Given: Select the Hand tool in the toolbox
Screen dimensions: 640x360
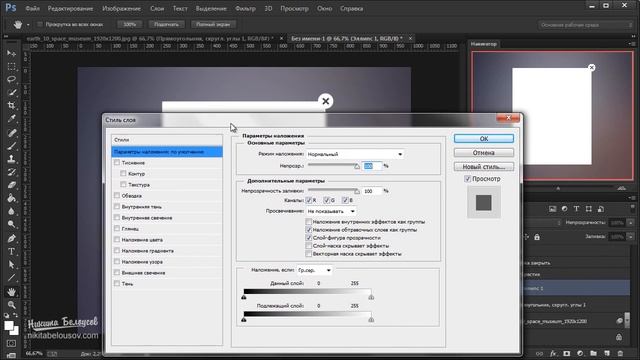Looking at the screenshot, I should coord(11,291).
